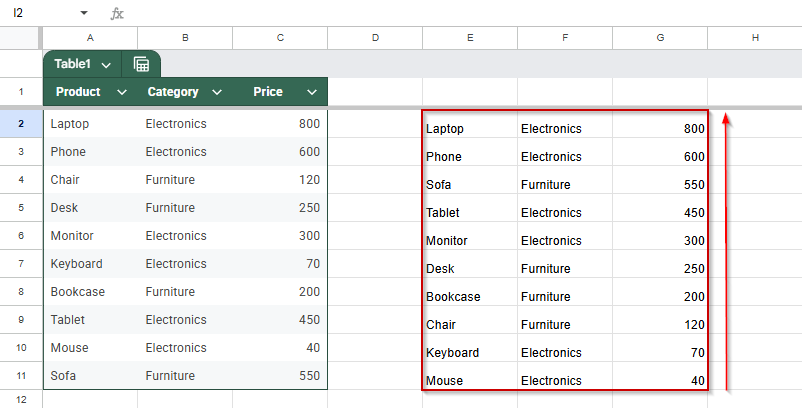Screen dimensions: 802x408
Task: Select the Chair cell in column A
Action: (x=91, y=180)
